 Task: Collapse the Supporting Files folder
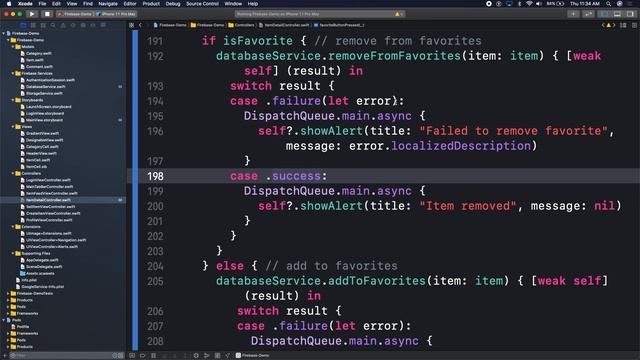click(x=13, y=253)
